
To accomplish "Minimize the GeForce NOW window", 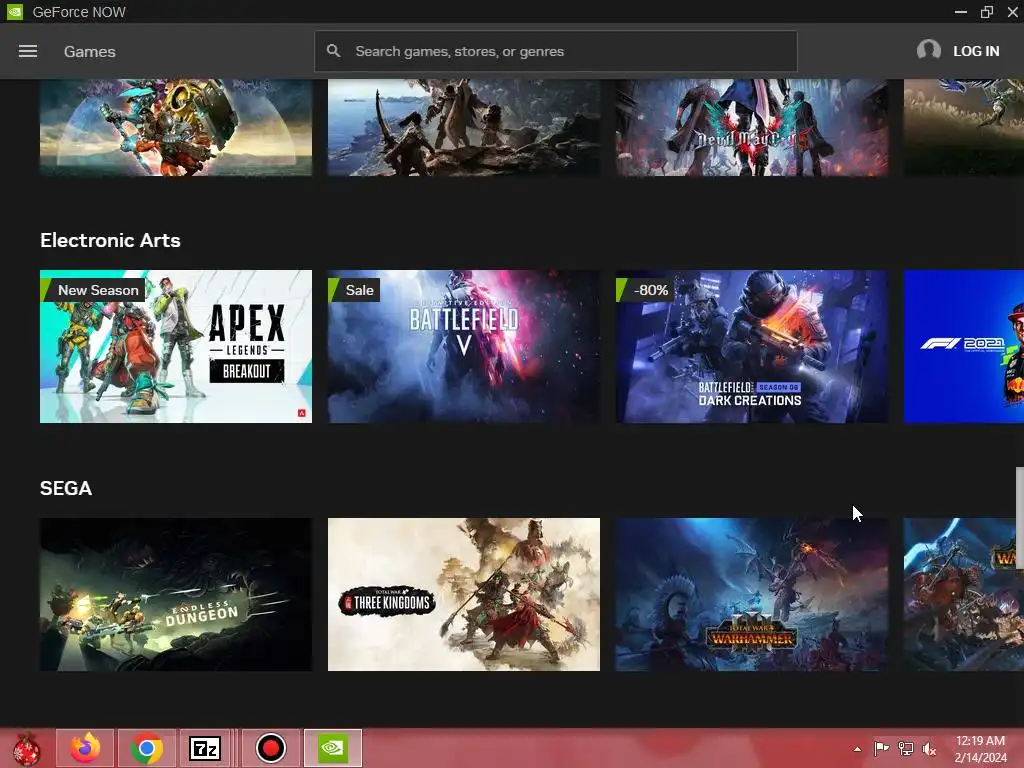I will coord(961,12).
